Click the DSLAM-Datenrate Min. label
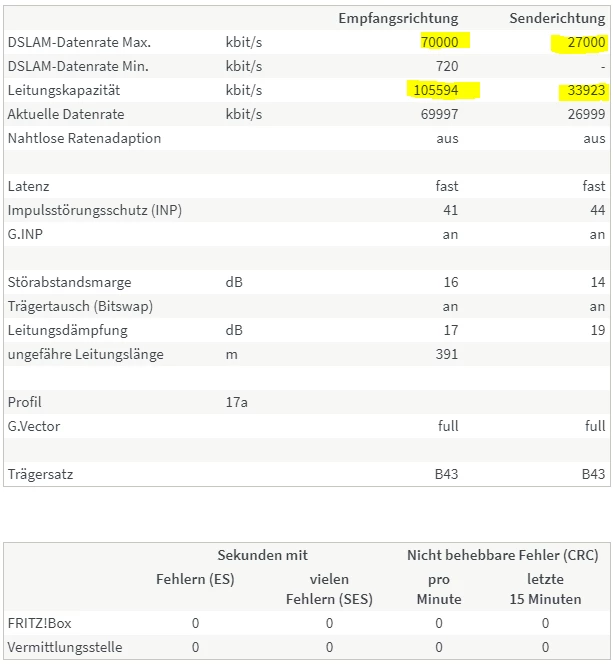613x666 pixels. point(78,66)
